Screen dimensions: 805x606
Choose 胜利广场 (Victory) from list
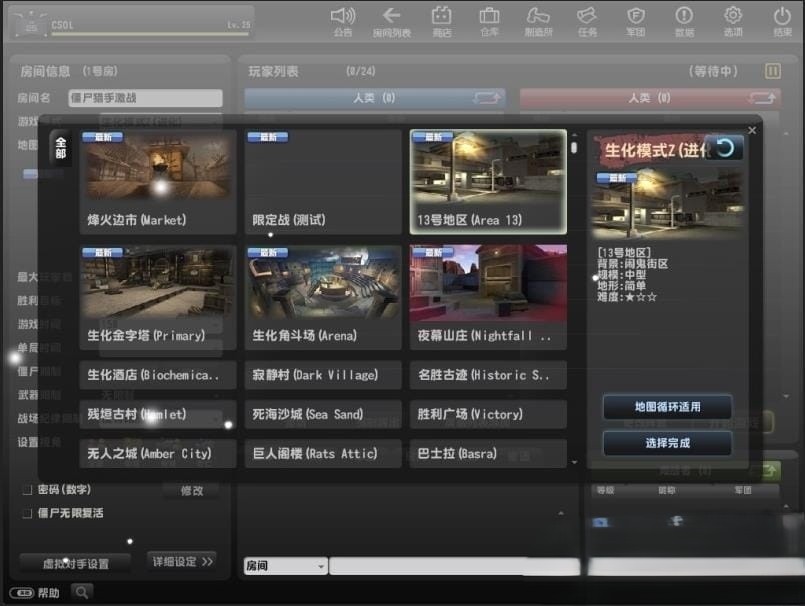[488, 414]
